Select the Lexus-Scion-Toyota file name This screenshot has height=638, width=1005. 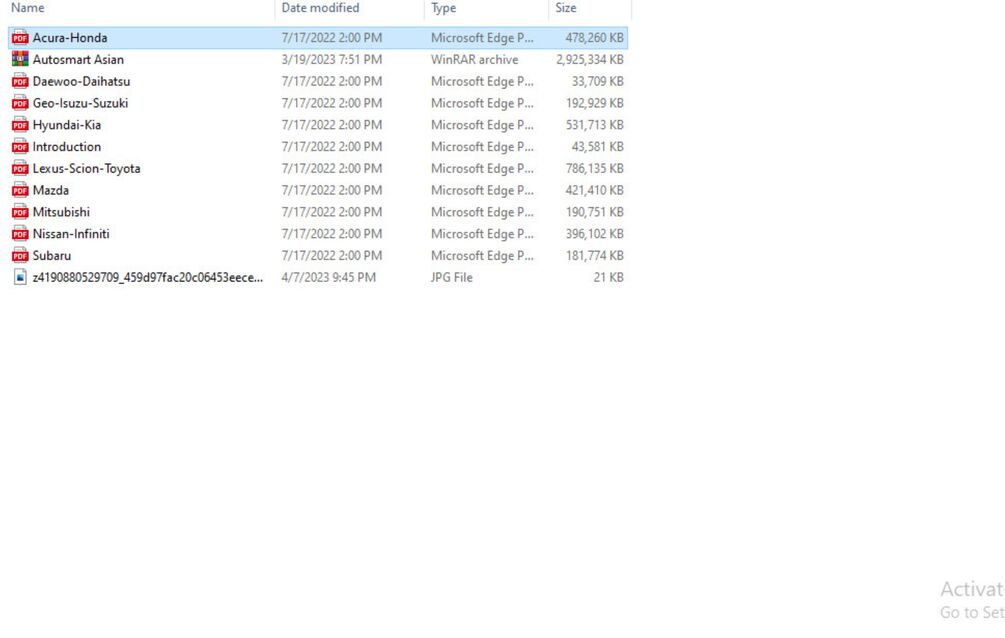[87, 169]
